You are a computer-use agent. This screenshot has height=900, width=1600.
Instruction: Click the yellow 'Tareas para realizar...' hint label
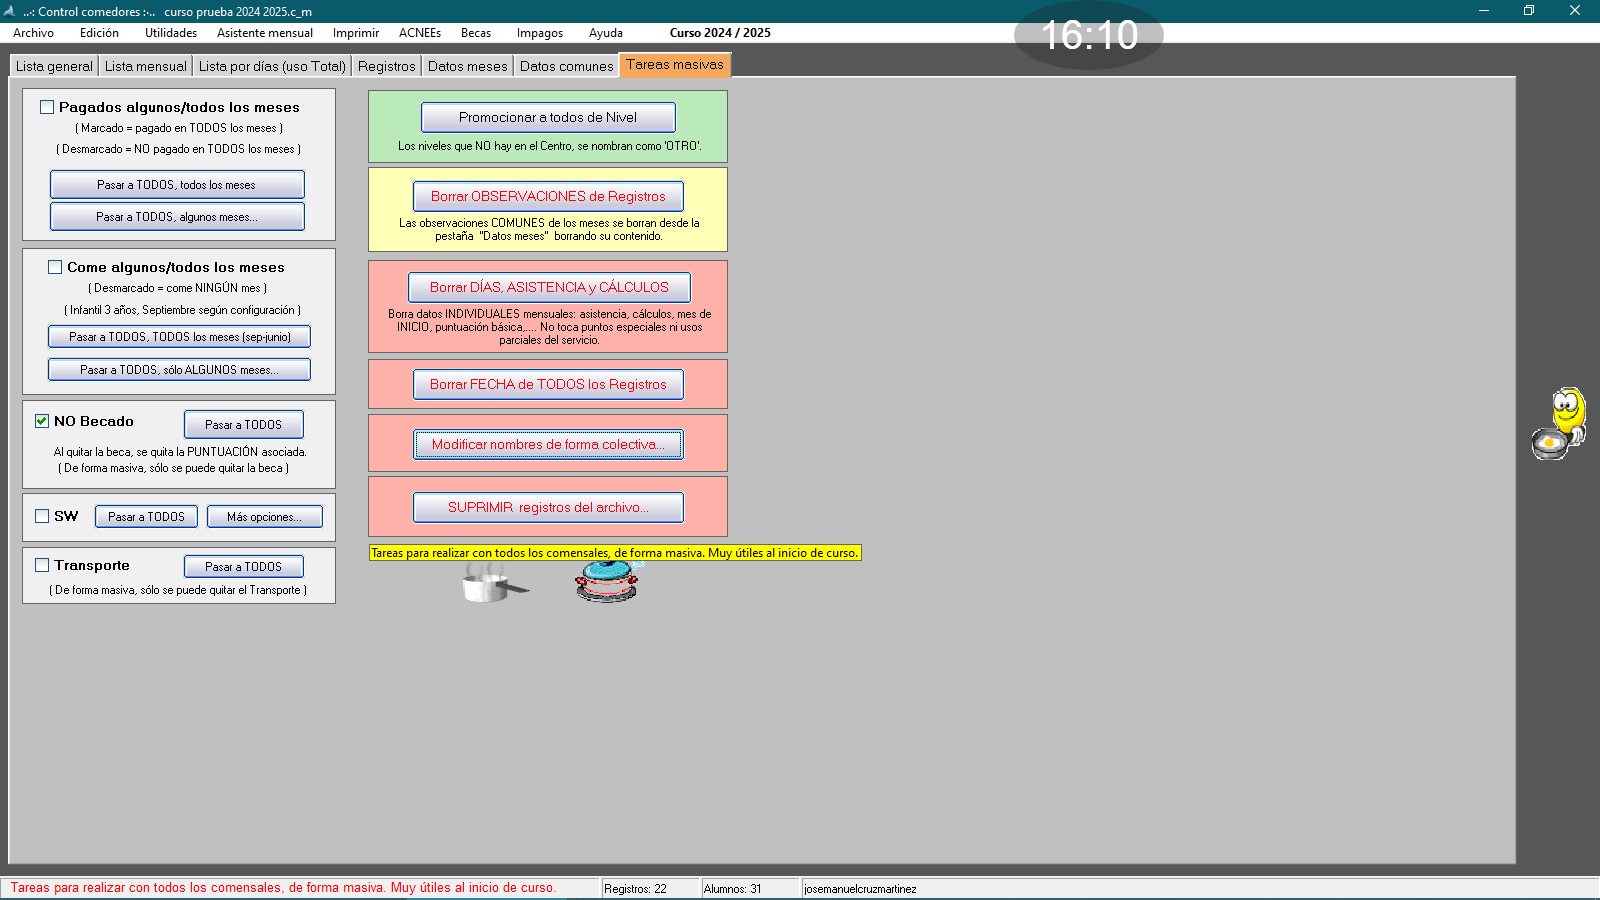pyautogui.click(x=615, y=553)
